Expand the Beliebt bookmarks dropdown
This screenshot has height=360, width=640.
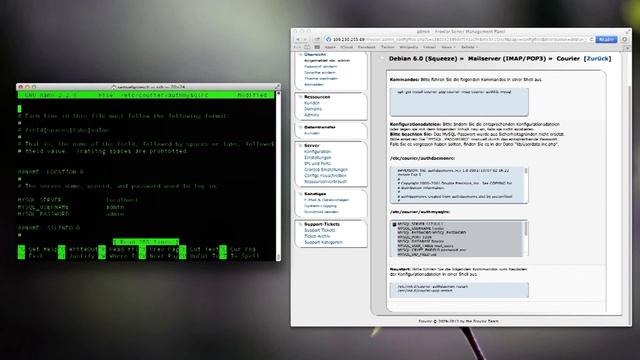tap(469, 47)
